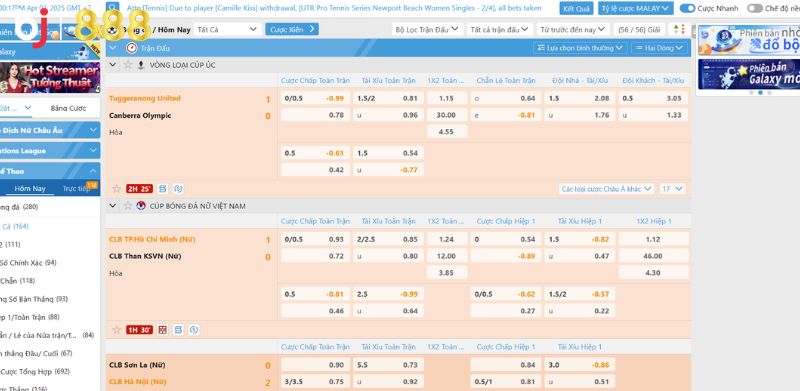Screen dimensions: 800x391
Task: Select the Bảng Cược tab in sidebar
Action: click(x=68, y=108)
